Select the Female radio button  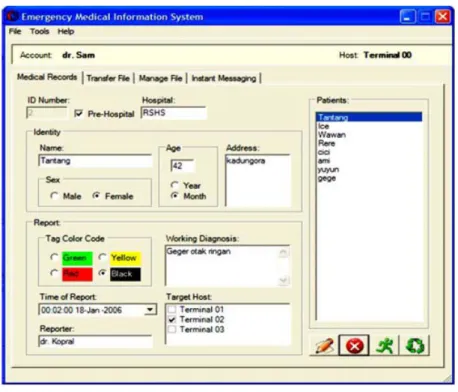click(96, 196)
